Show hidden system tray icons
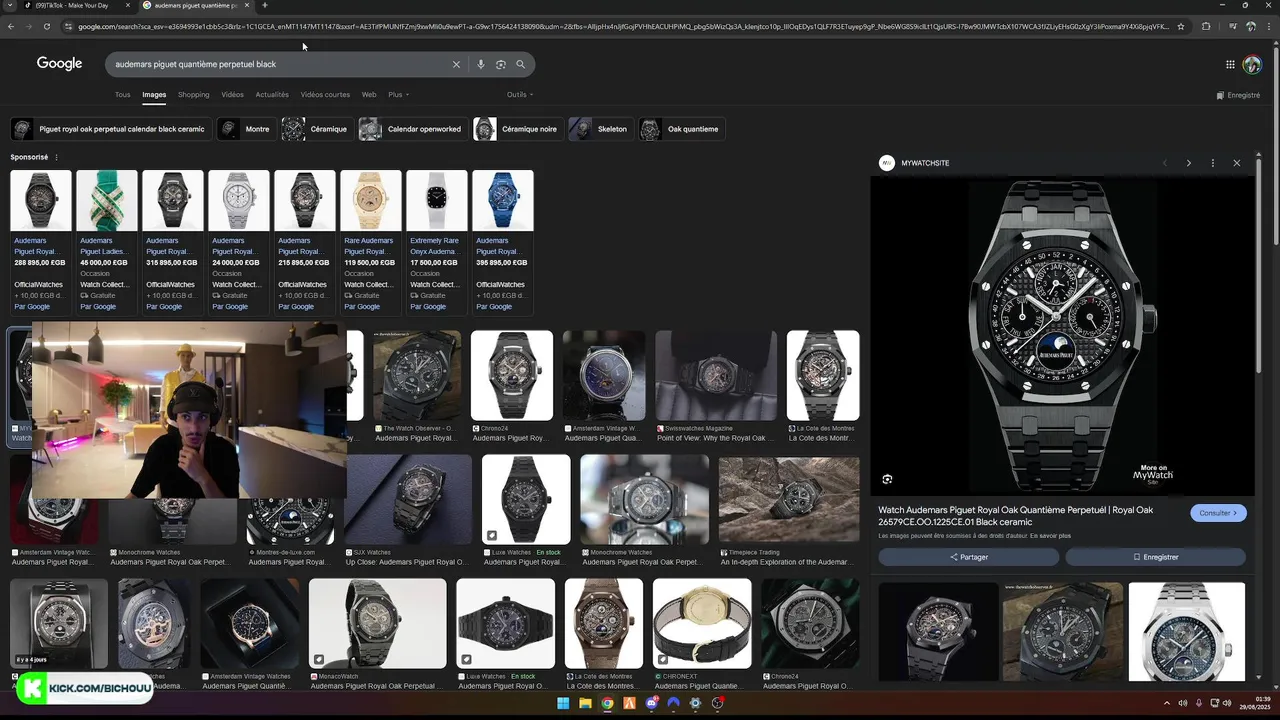 [x=1166, y=703]
